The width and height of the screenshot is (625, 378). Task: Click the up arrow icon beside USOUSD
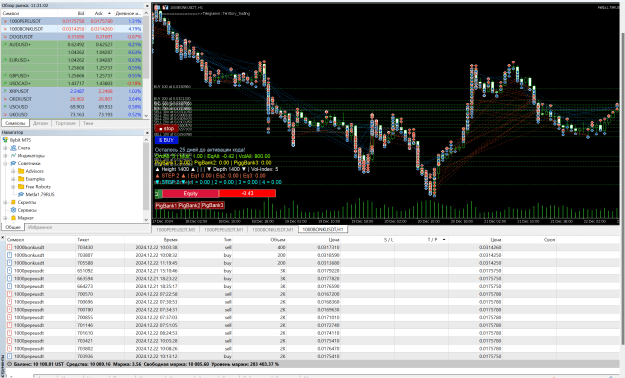(x=5, y=107)
